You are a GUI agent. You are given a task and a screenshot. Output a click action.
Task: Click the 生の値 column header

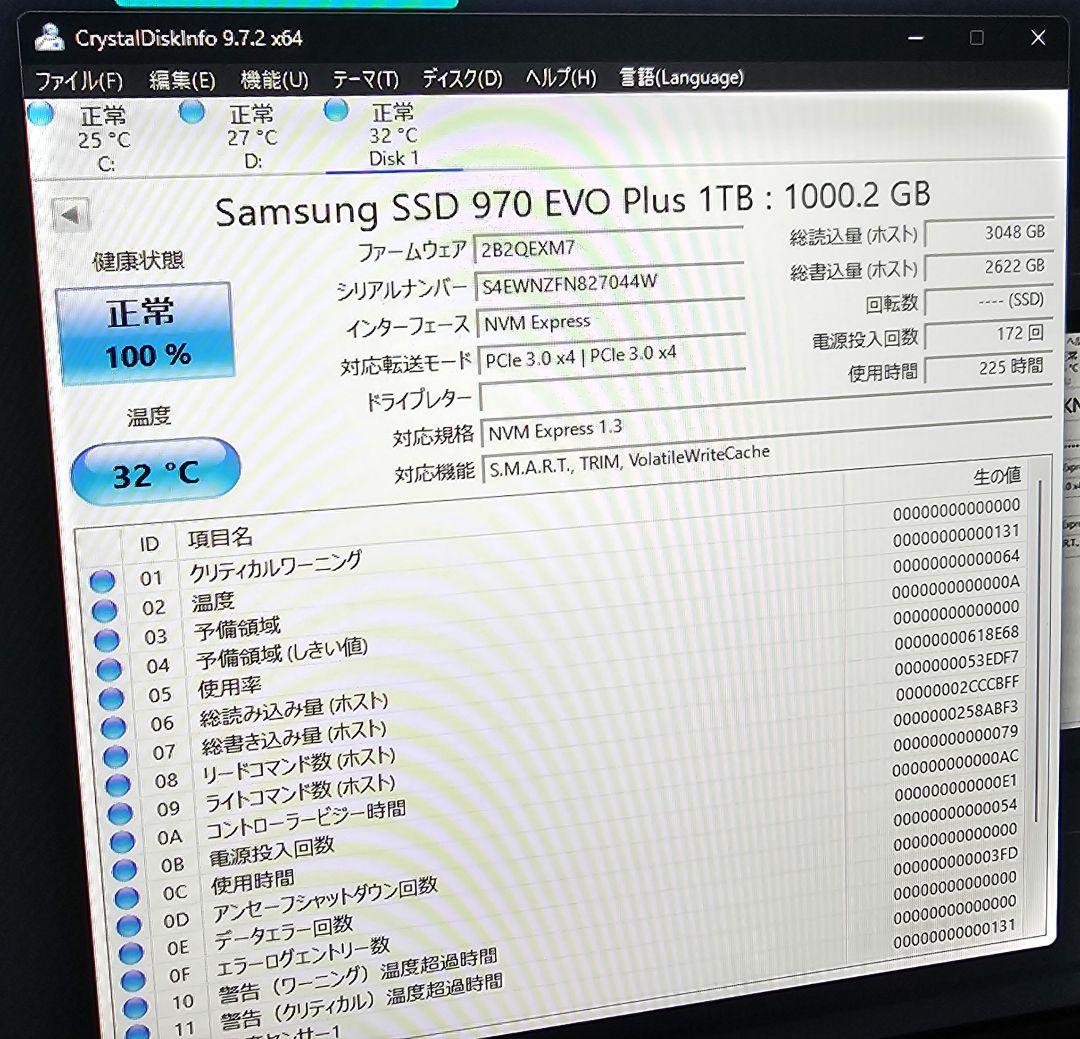pyautogui.click(x=997, y=476)
